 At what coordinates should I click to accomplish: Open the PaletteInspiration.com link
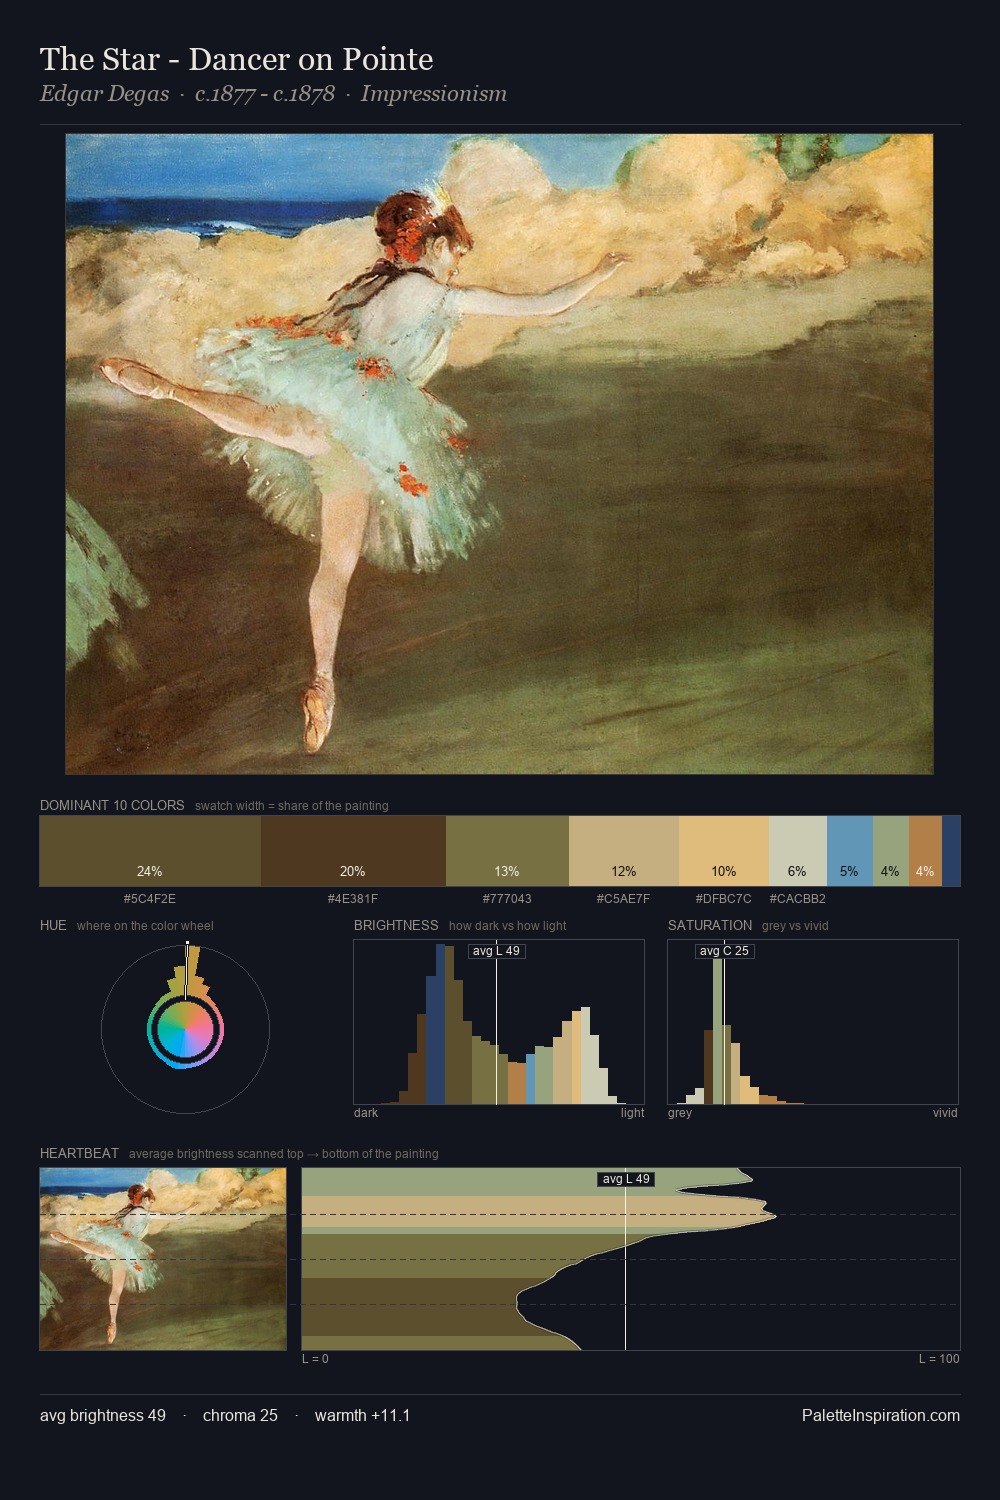click(x=881, y=1416)
